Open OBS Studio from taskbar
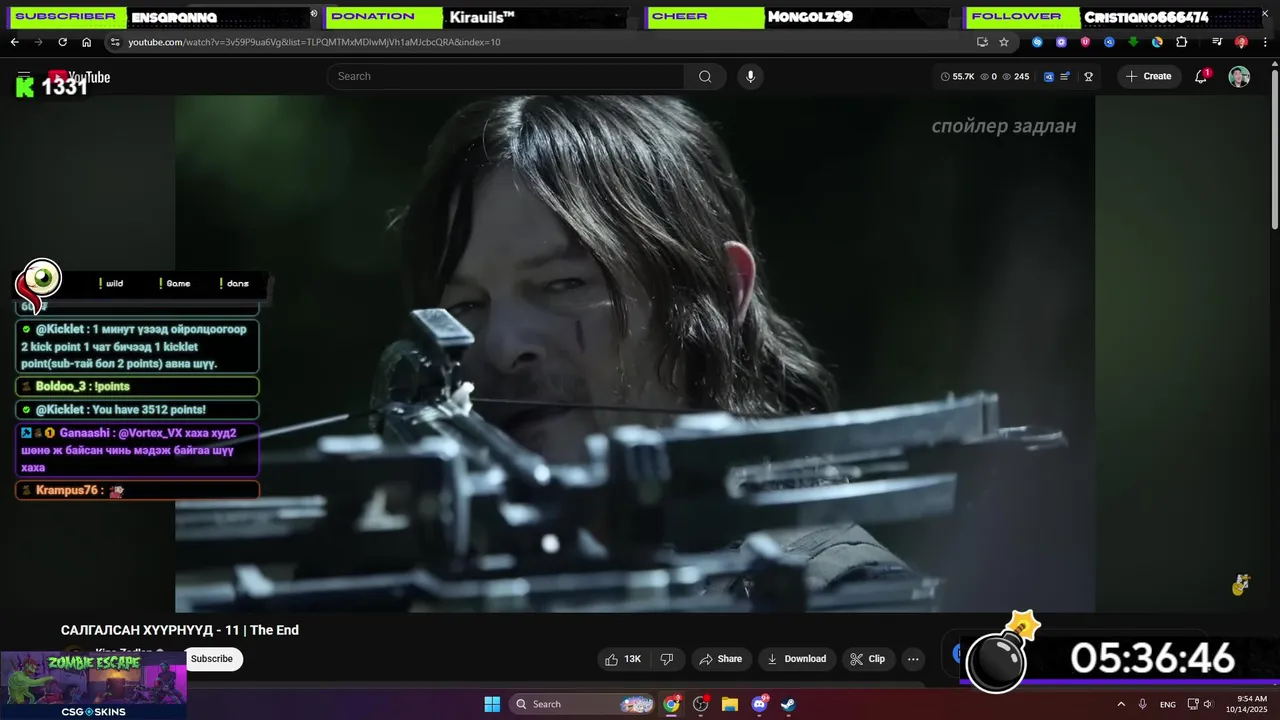 [701, 704]
